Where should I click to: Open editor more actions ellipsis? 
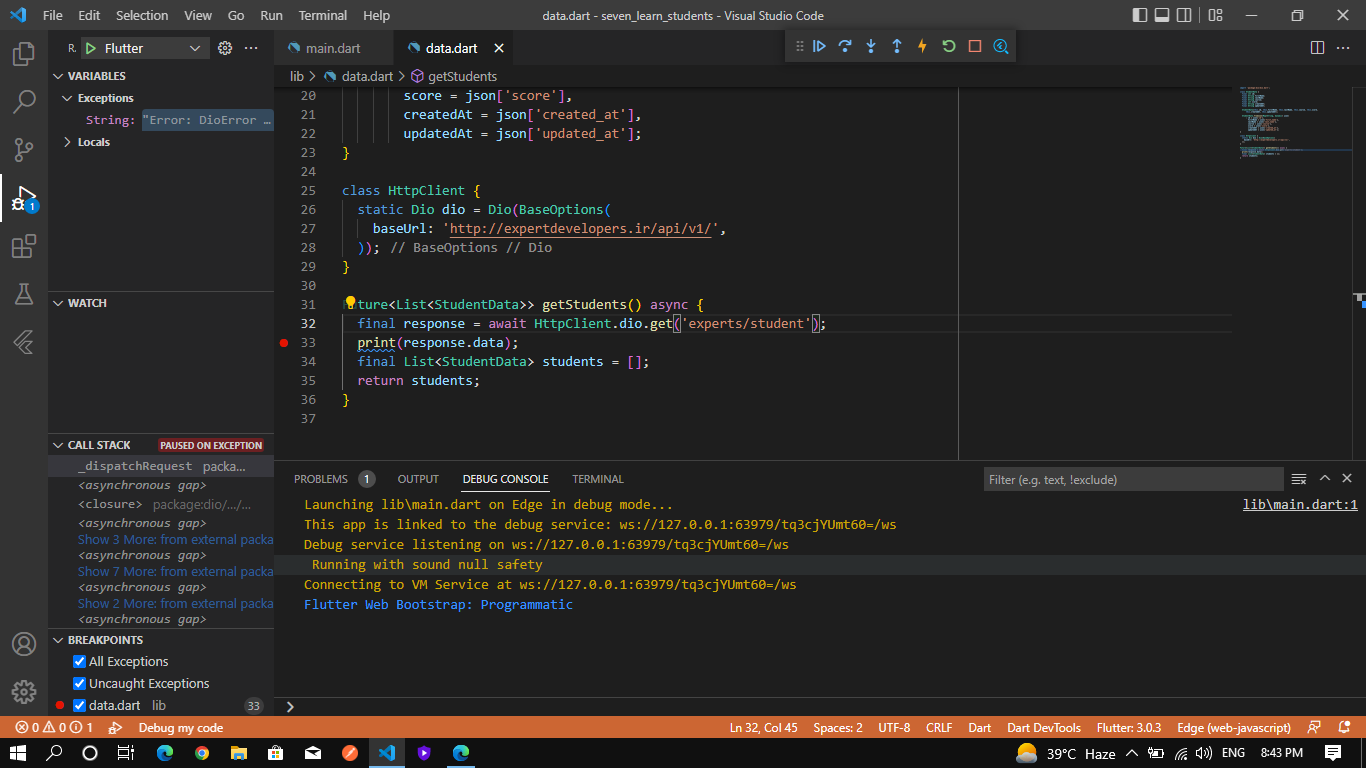click(1344, 48)
